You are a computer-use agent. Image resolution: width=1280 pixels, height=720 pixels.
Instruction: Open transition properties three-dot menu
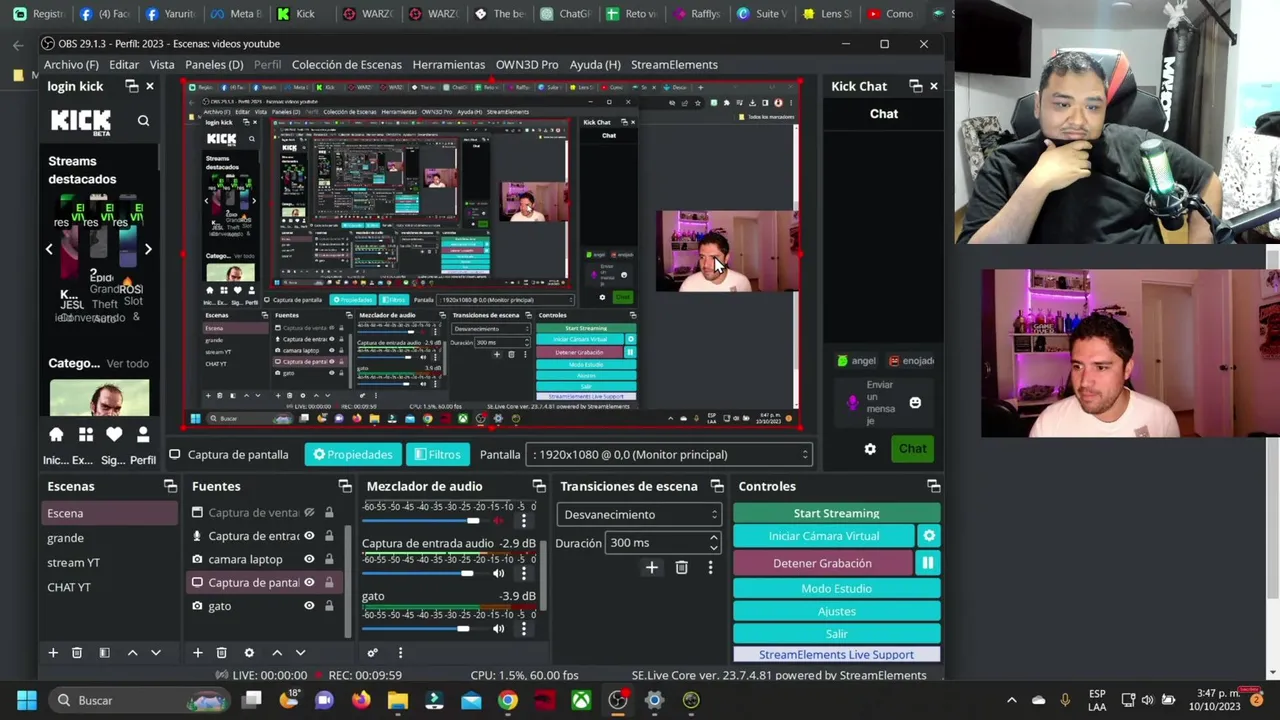pyautogui.click(x=710, y=568)
